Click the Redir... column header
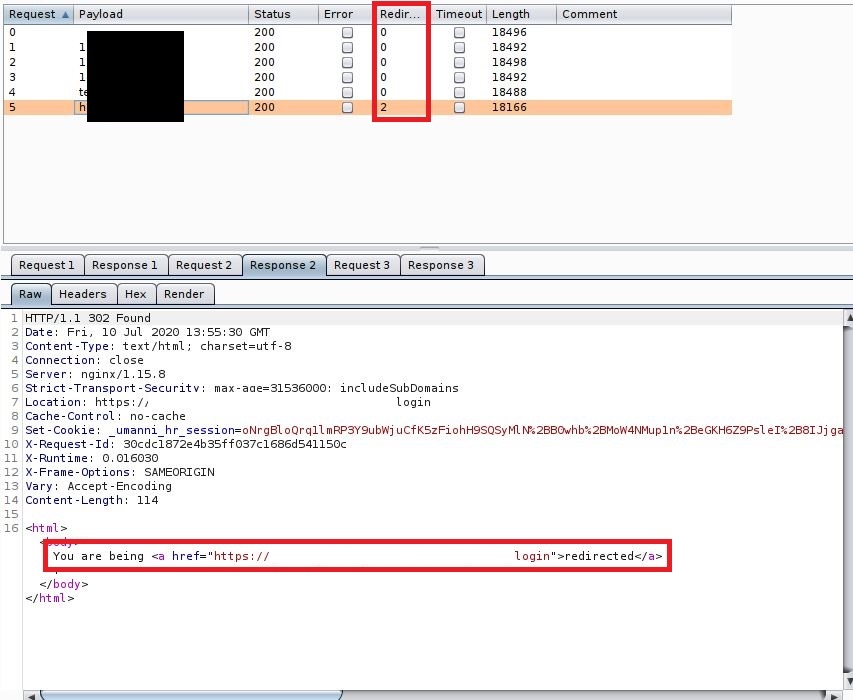Image resolution: width=853 pixels, height=700 pixels. (401, 14)
